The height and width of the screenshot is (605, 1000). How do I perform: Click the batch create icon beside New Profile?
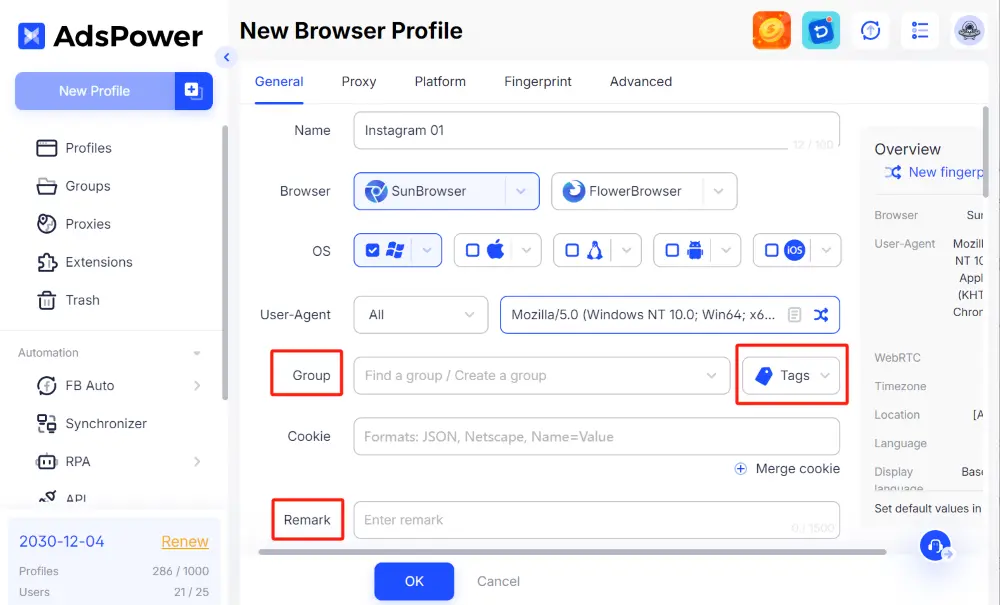[193, 91]
